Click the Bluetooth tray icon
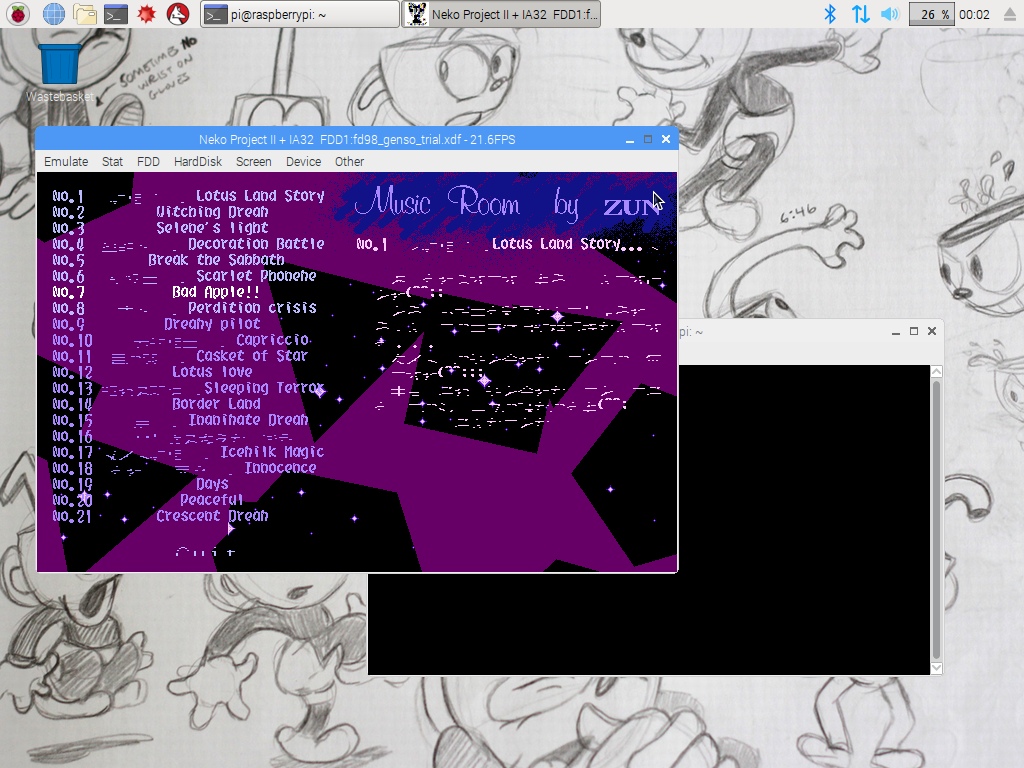1024x768 pixels. 829,14
